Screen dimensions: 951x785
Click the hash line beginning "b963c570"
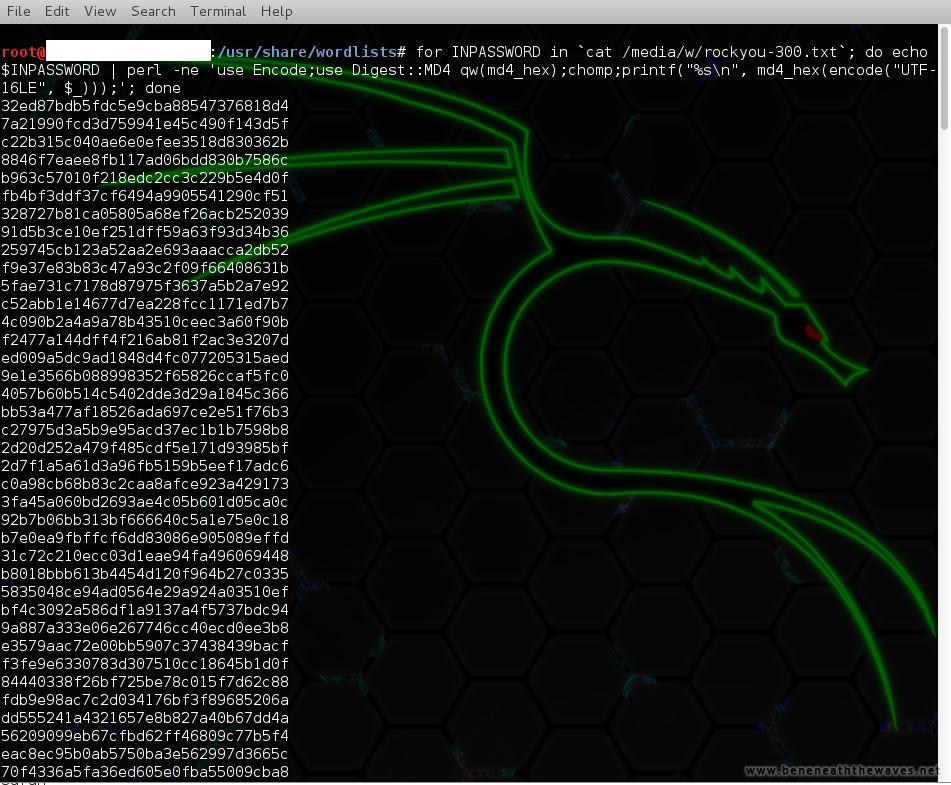click(145, 178)
